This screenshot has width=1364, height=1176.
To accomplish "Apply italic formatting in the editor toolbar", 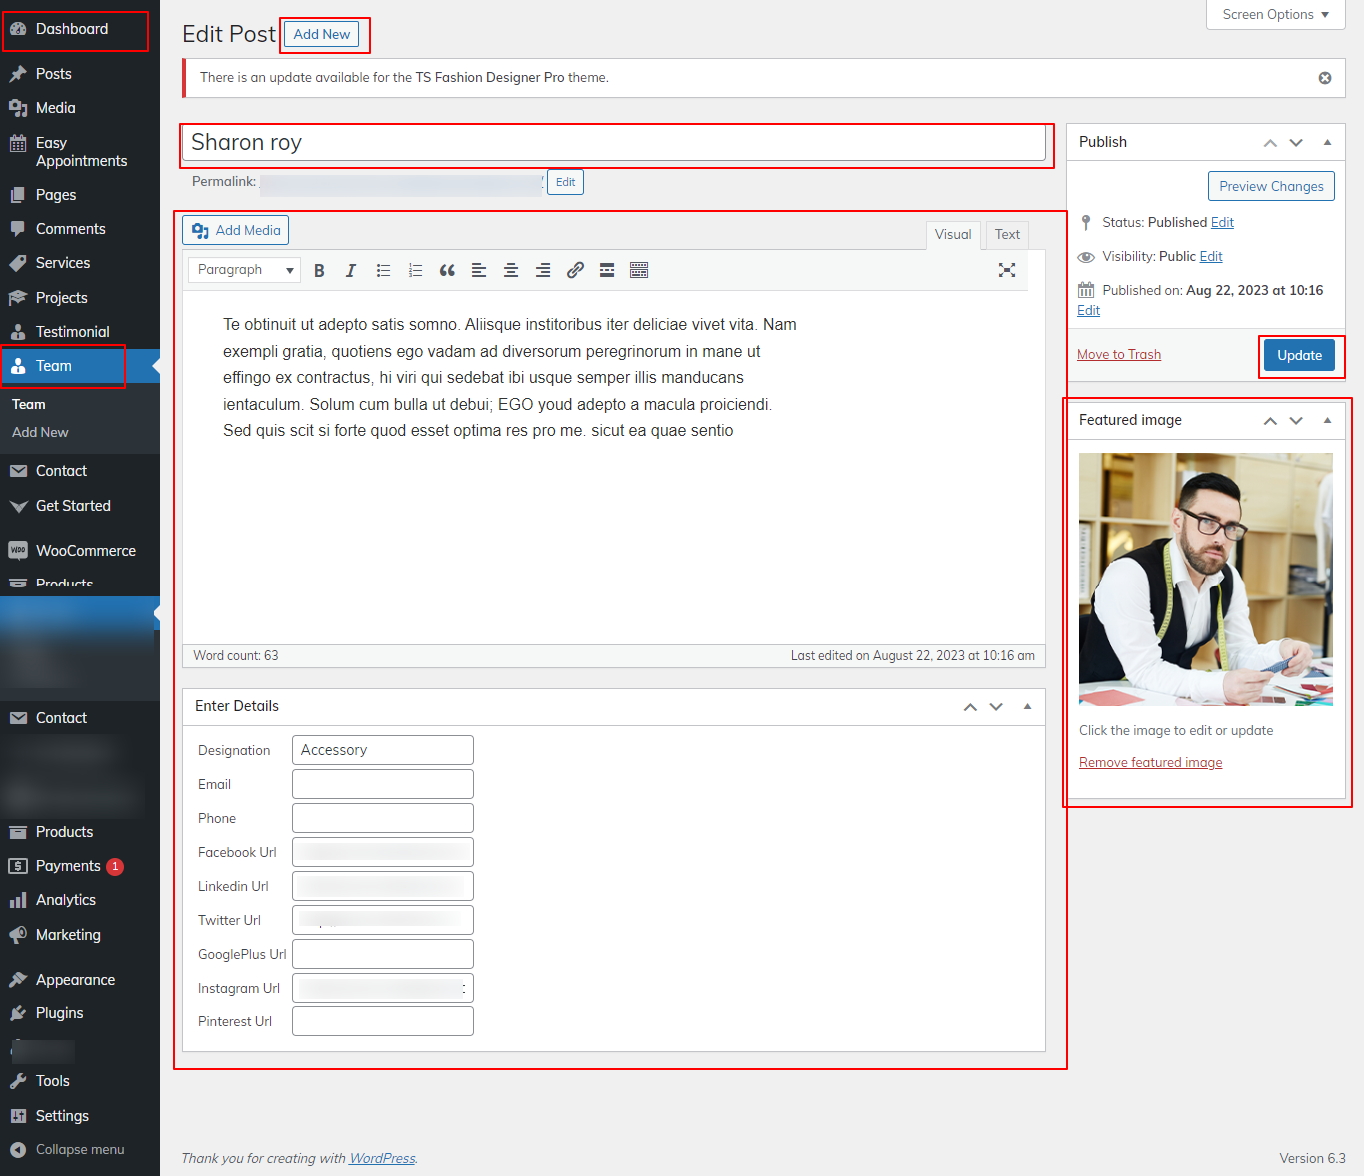I will (351, 271).
